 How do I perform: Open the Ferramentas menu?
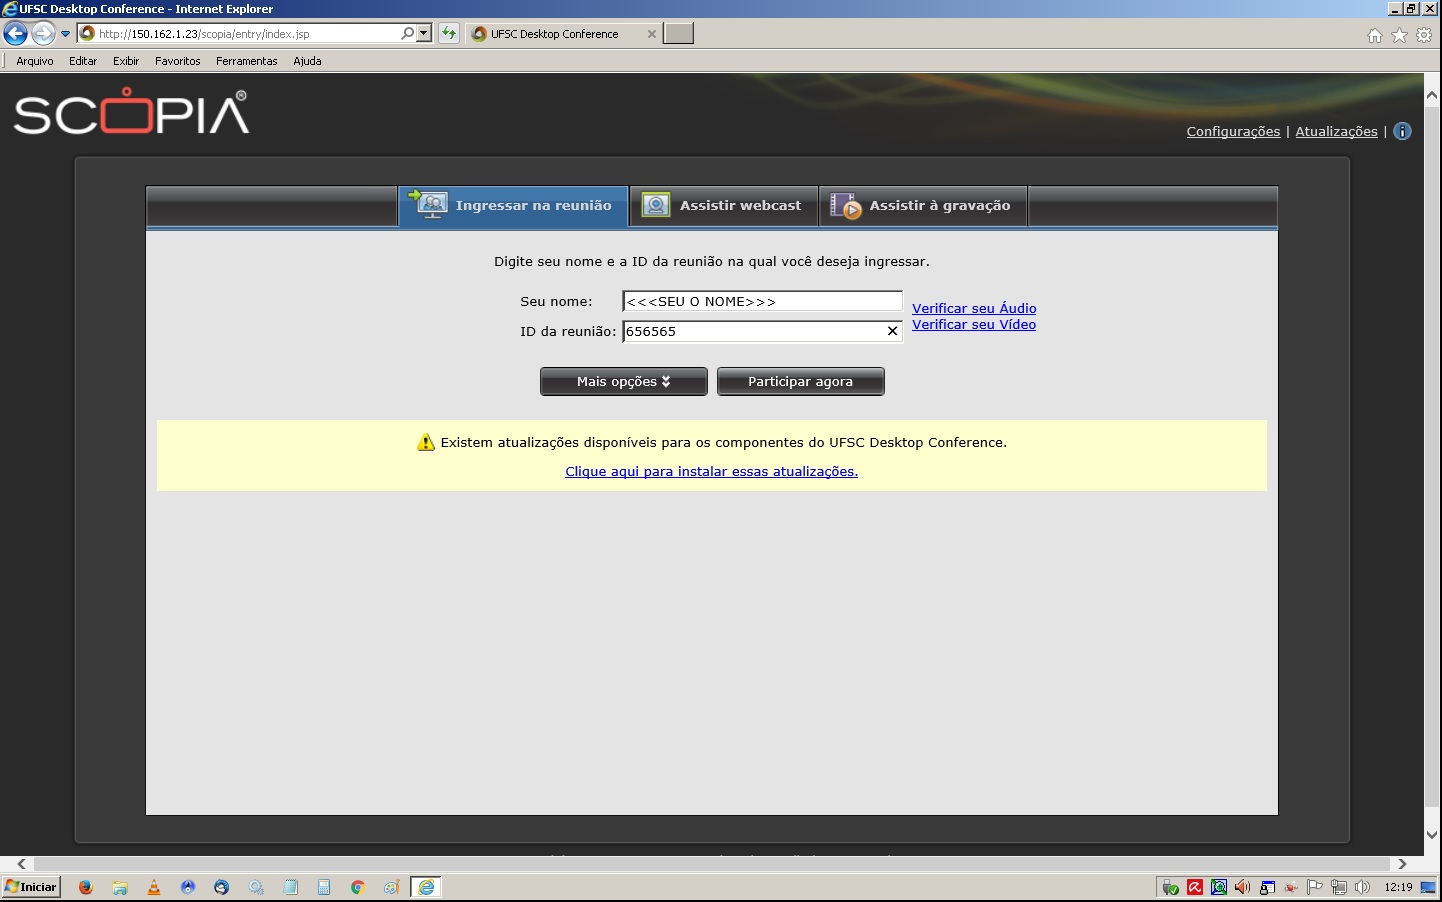point(247,61)
